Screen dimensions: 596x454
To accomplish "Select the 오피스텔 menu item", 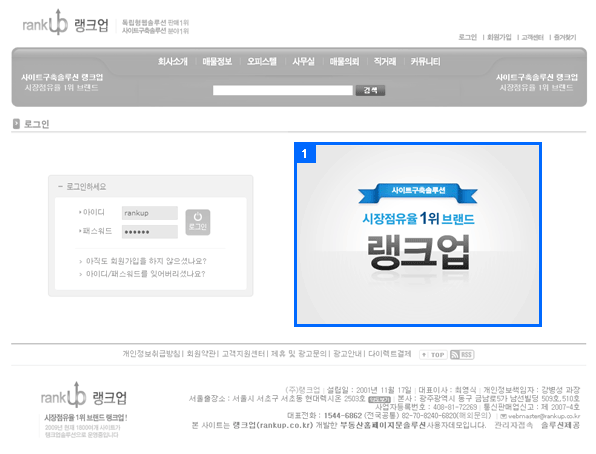I will pyautogui.click(x=262, y=62).
